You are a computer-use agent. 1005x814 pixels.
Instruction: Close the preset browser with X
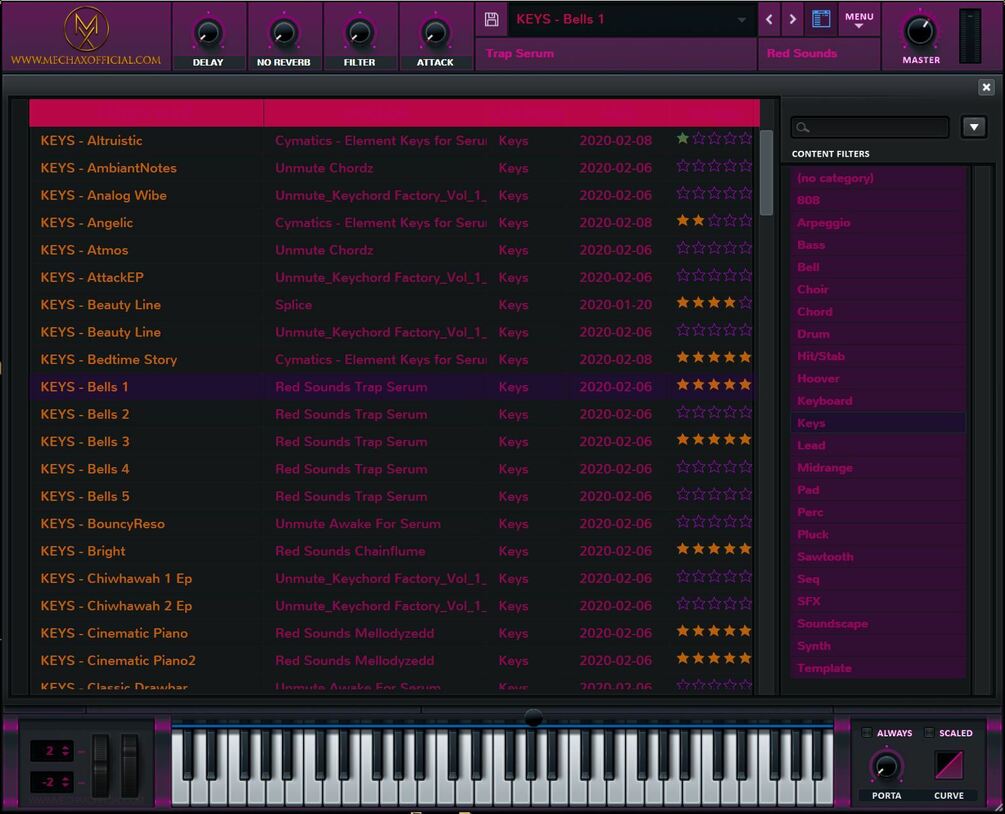click(986, 87)
